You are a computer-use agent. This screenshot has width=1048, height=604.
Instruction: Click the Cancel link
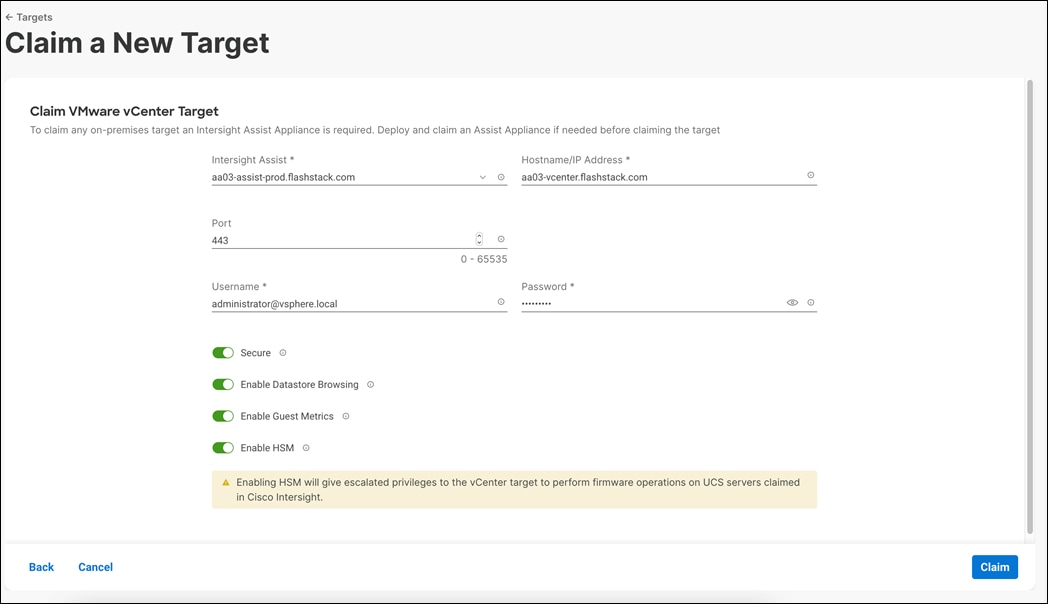click(95, 567)
